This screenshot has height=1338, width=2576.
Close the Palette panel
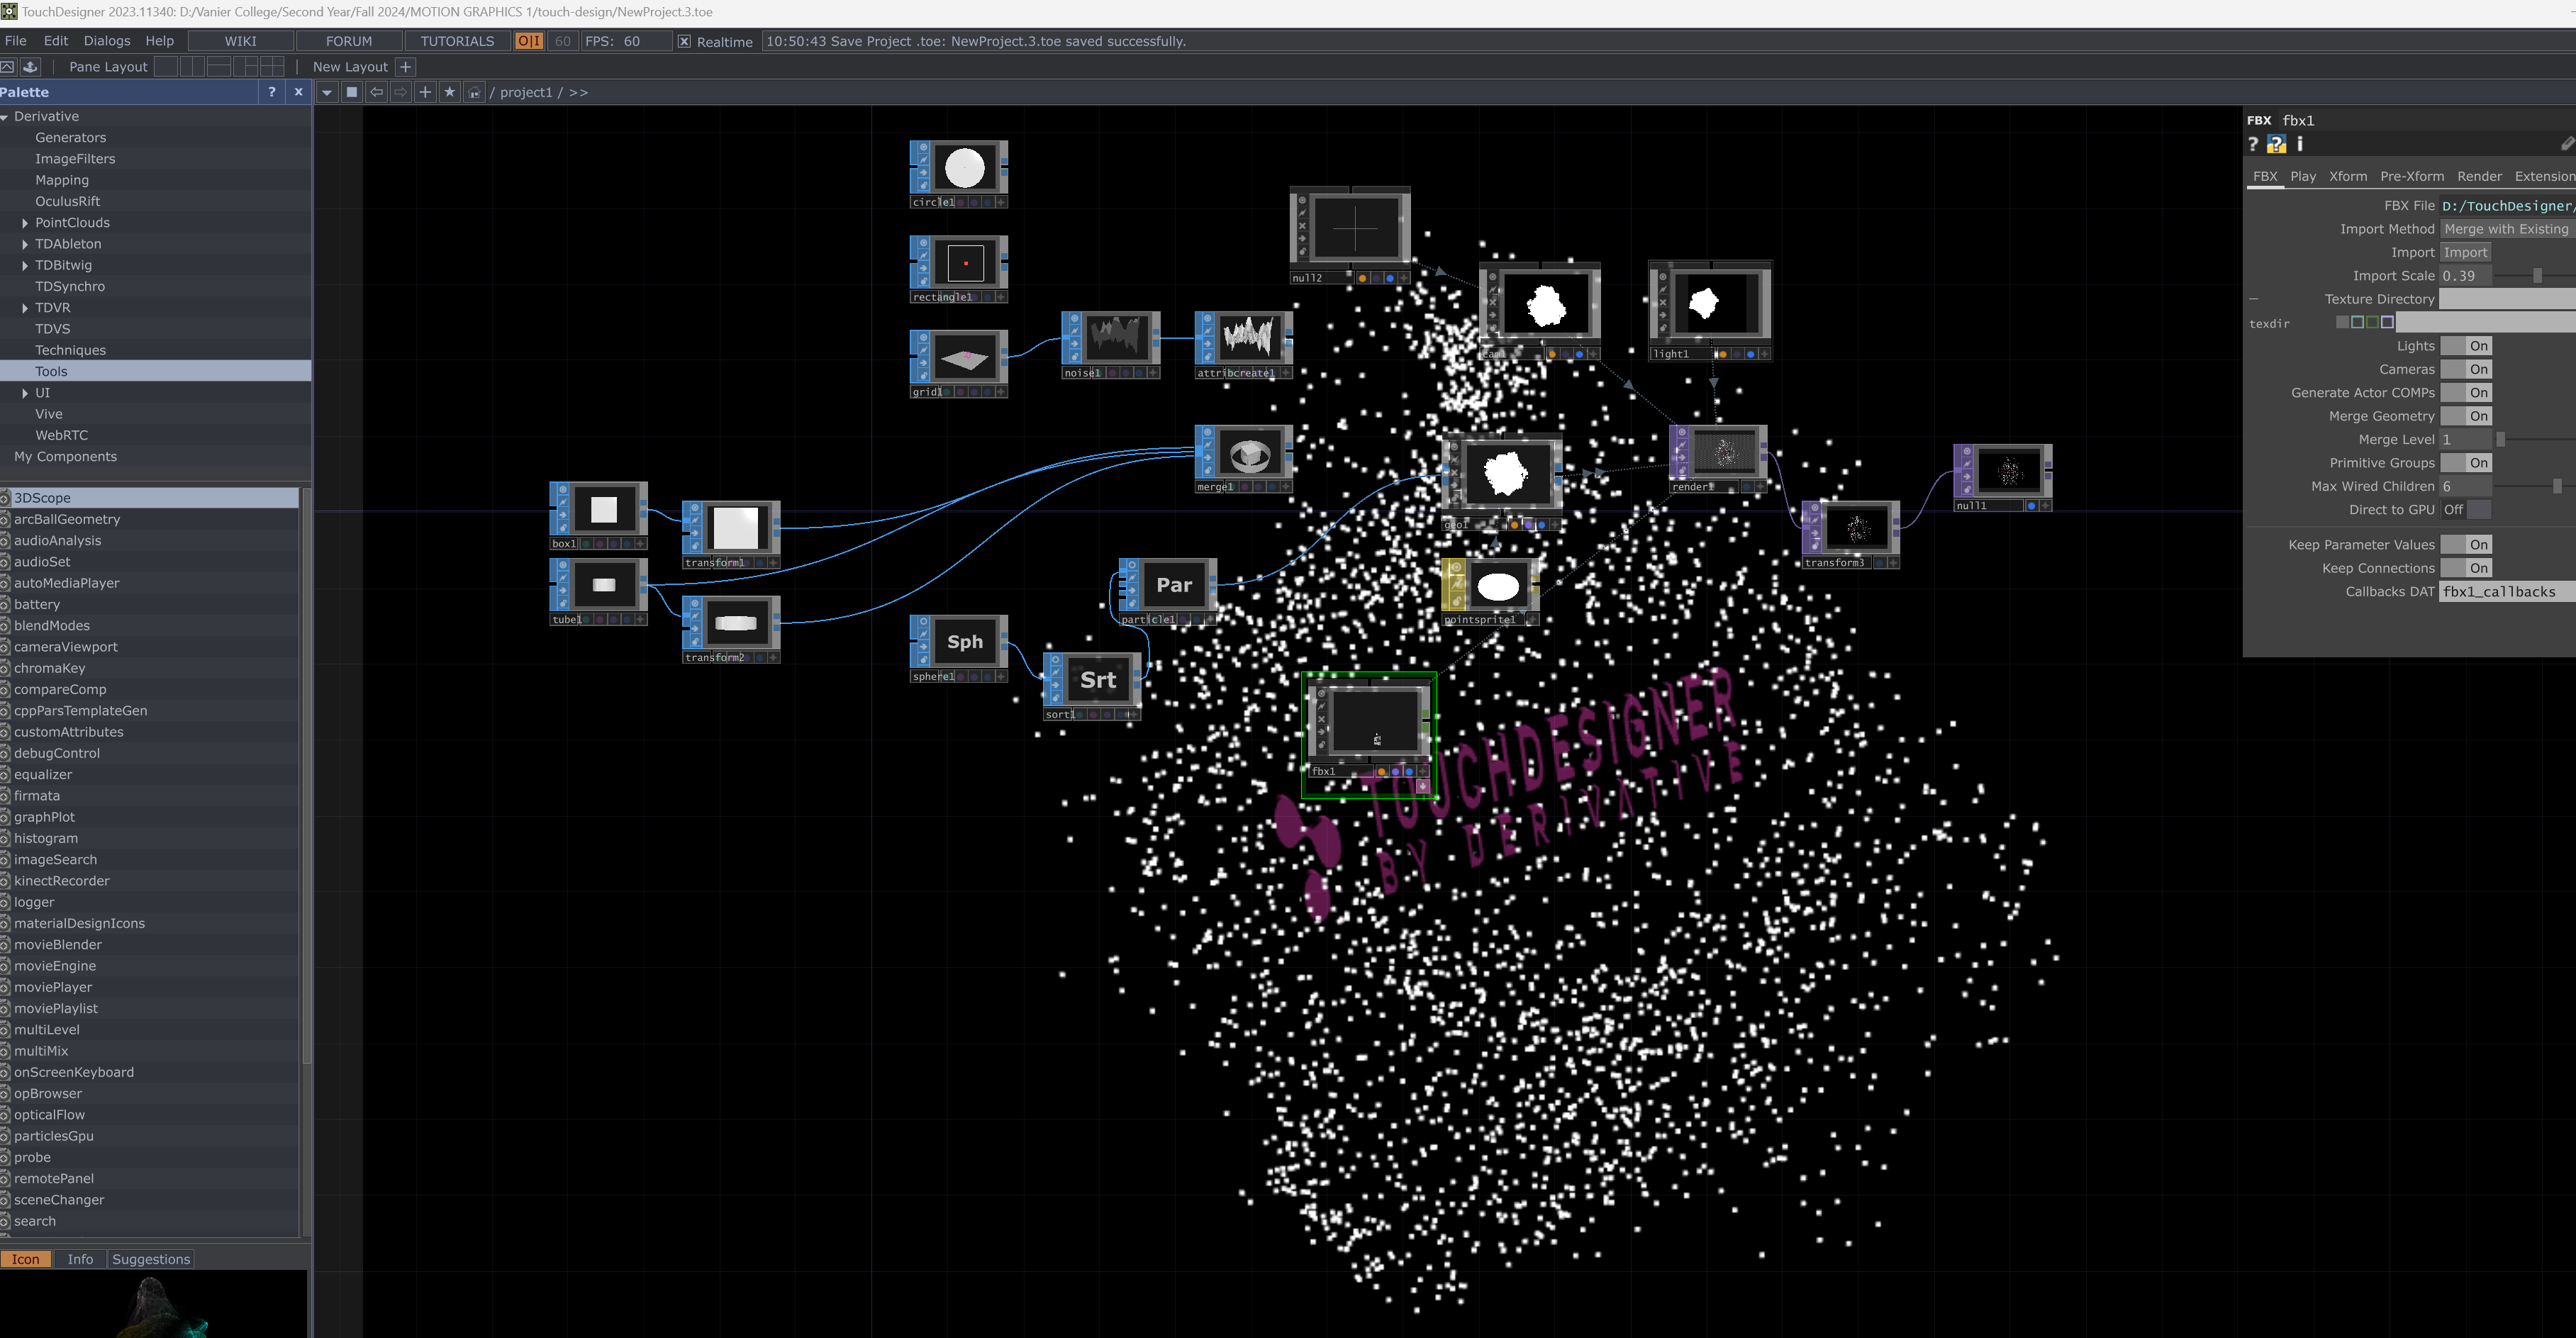click(298, 92)
